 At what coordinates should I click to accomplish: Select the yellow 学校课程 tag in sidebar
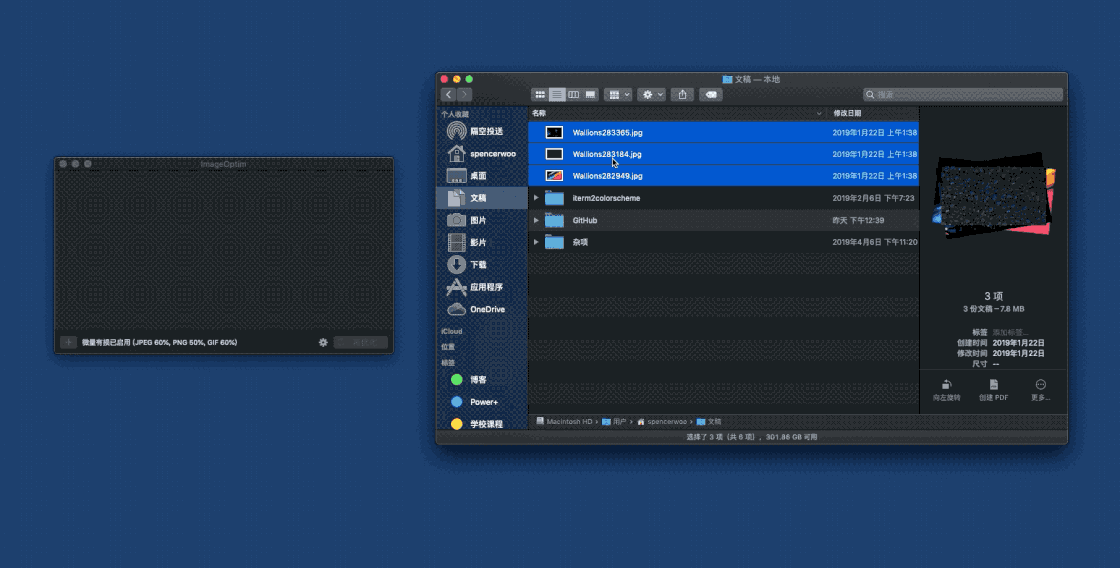pyautogui.click(x=481, y=424)
